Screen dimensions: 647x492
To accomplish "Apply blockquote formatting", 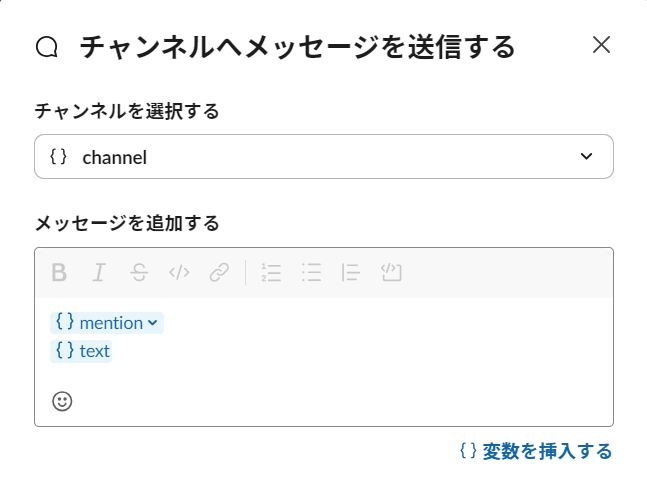I will [350, 273].
